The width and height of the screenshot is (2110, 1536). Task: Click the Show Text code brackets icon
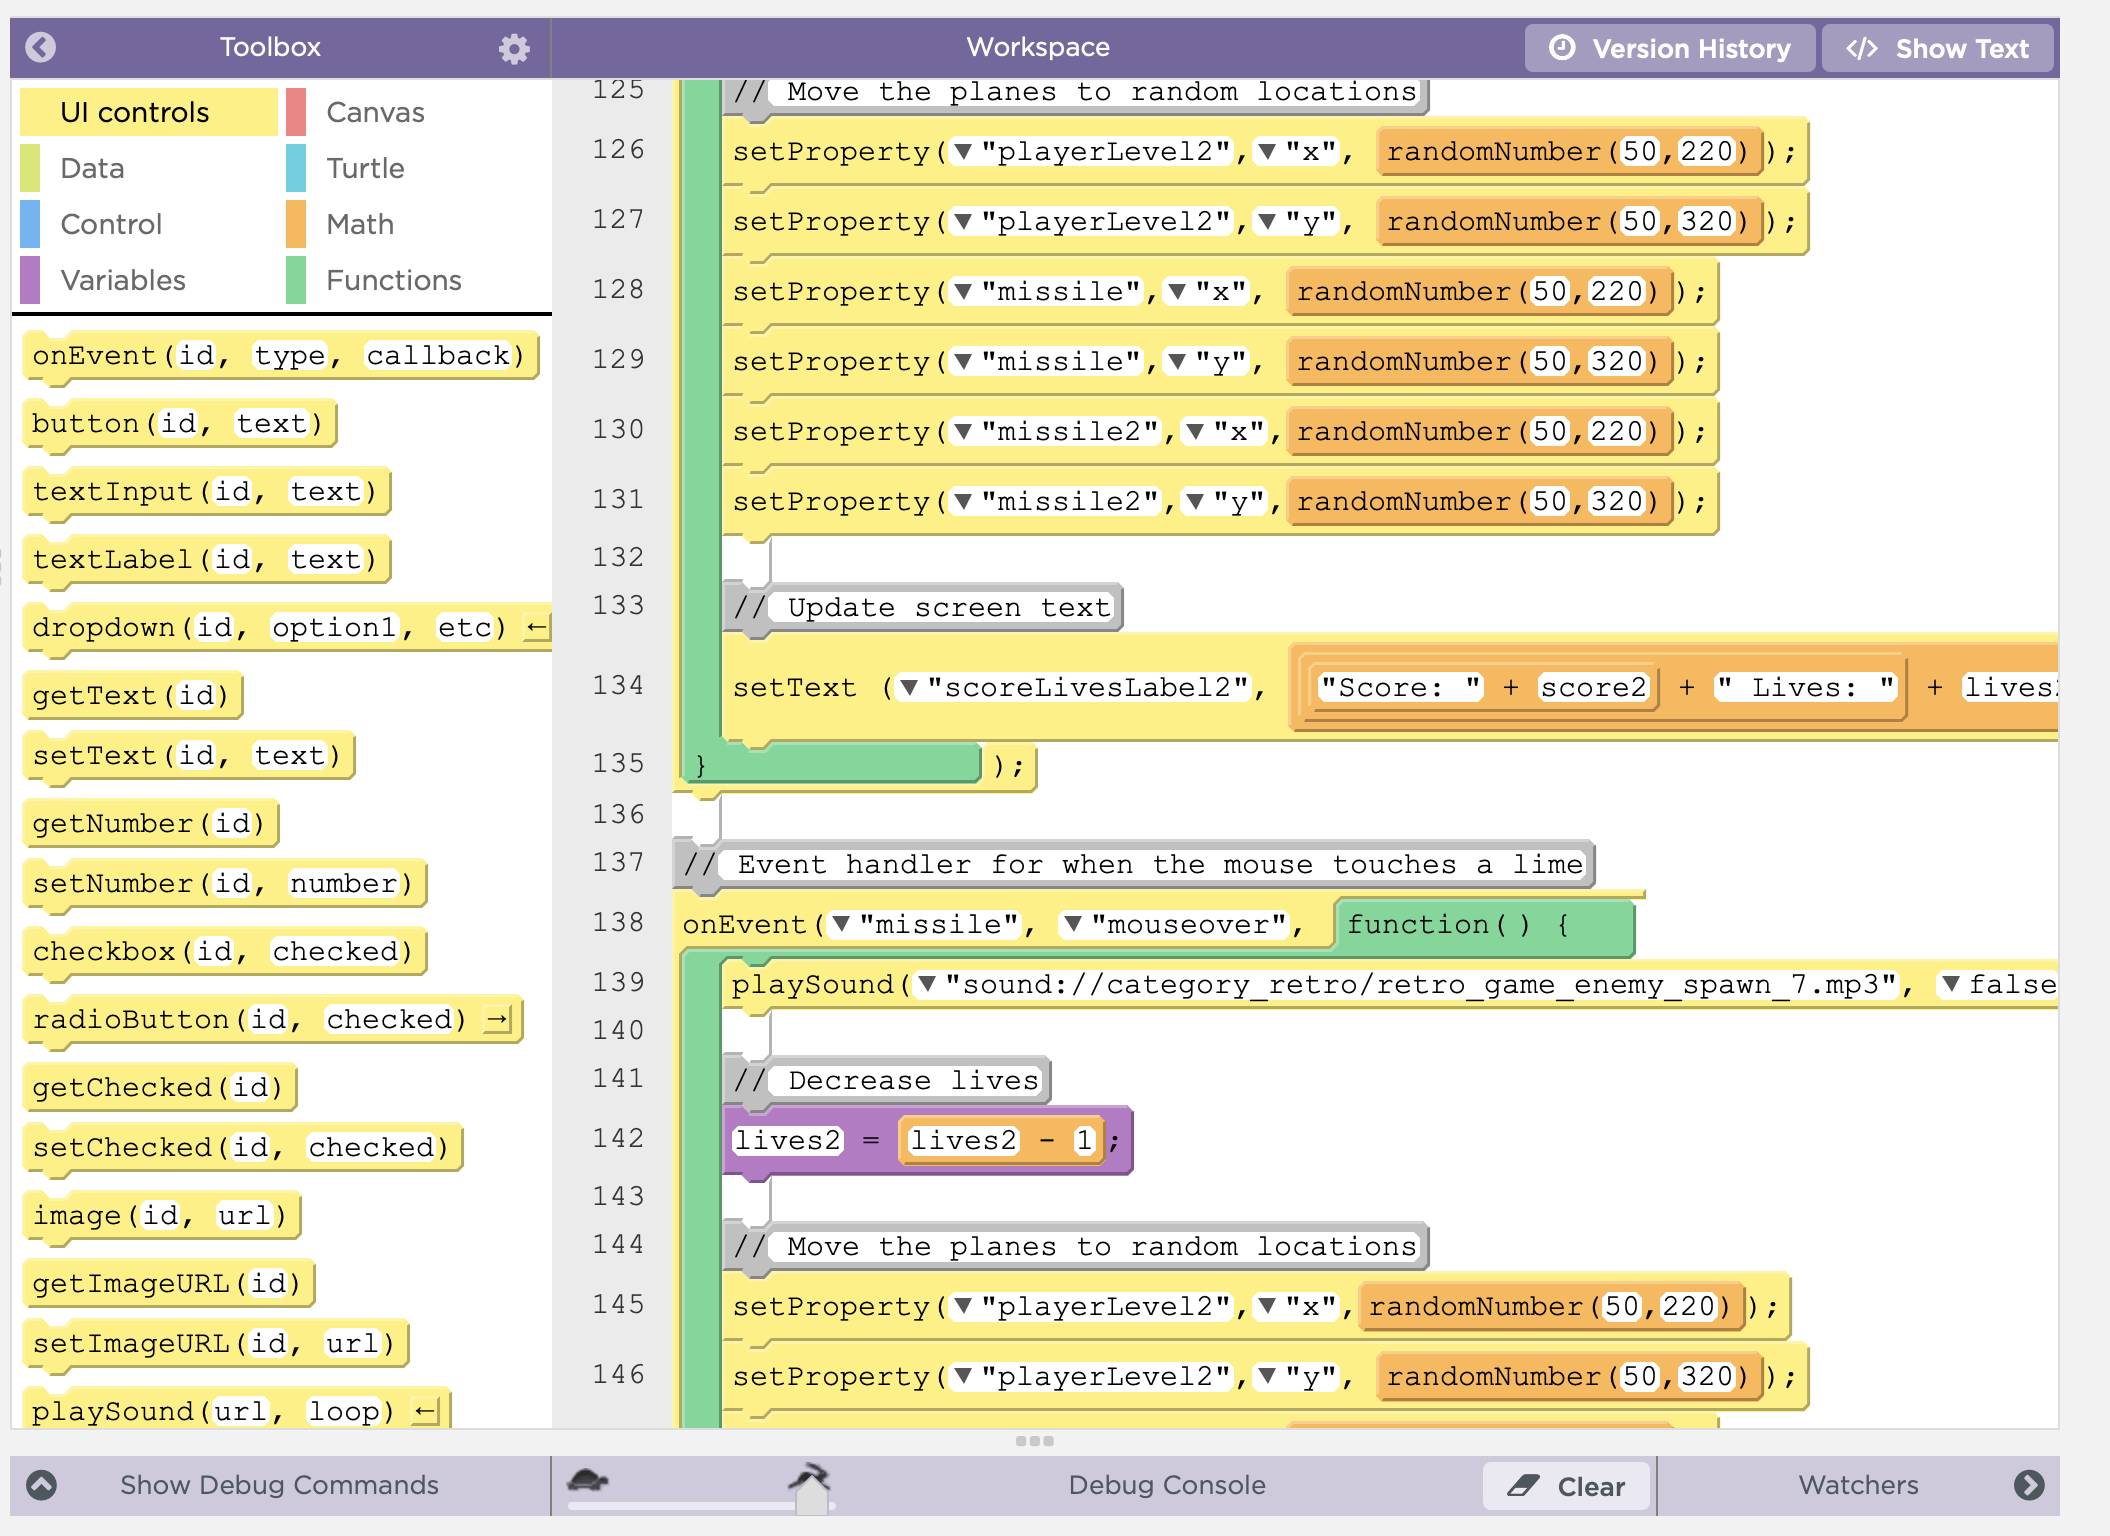pos(1861,48)
